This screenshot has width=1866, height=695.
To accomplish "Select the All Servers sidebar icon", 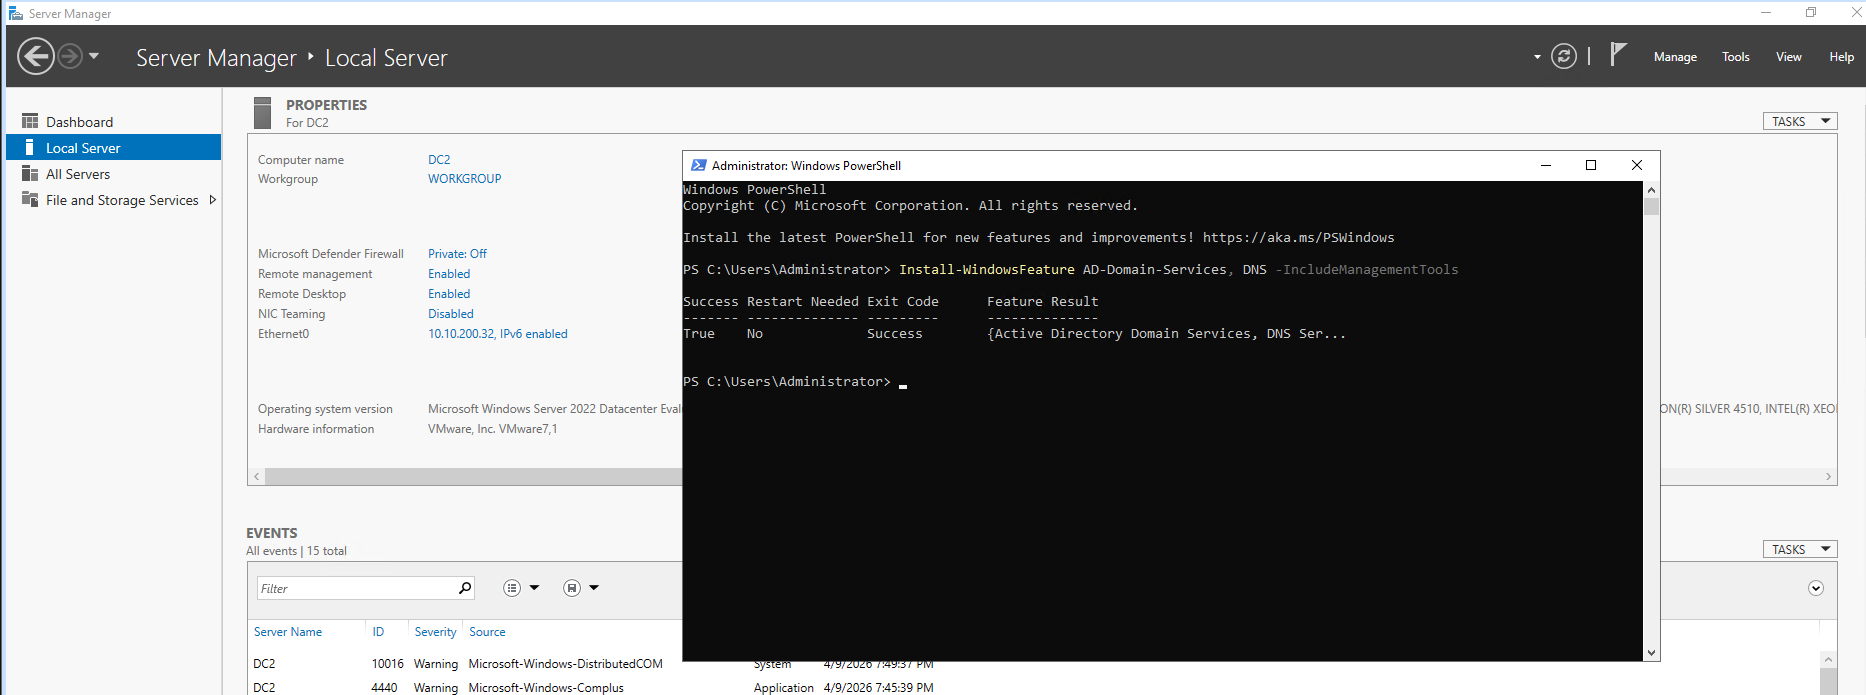I will pos(30,174).
